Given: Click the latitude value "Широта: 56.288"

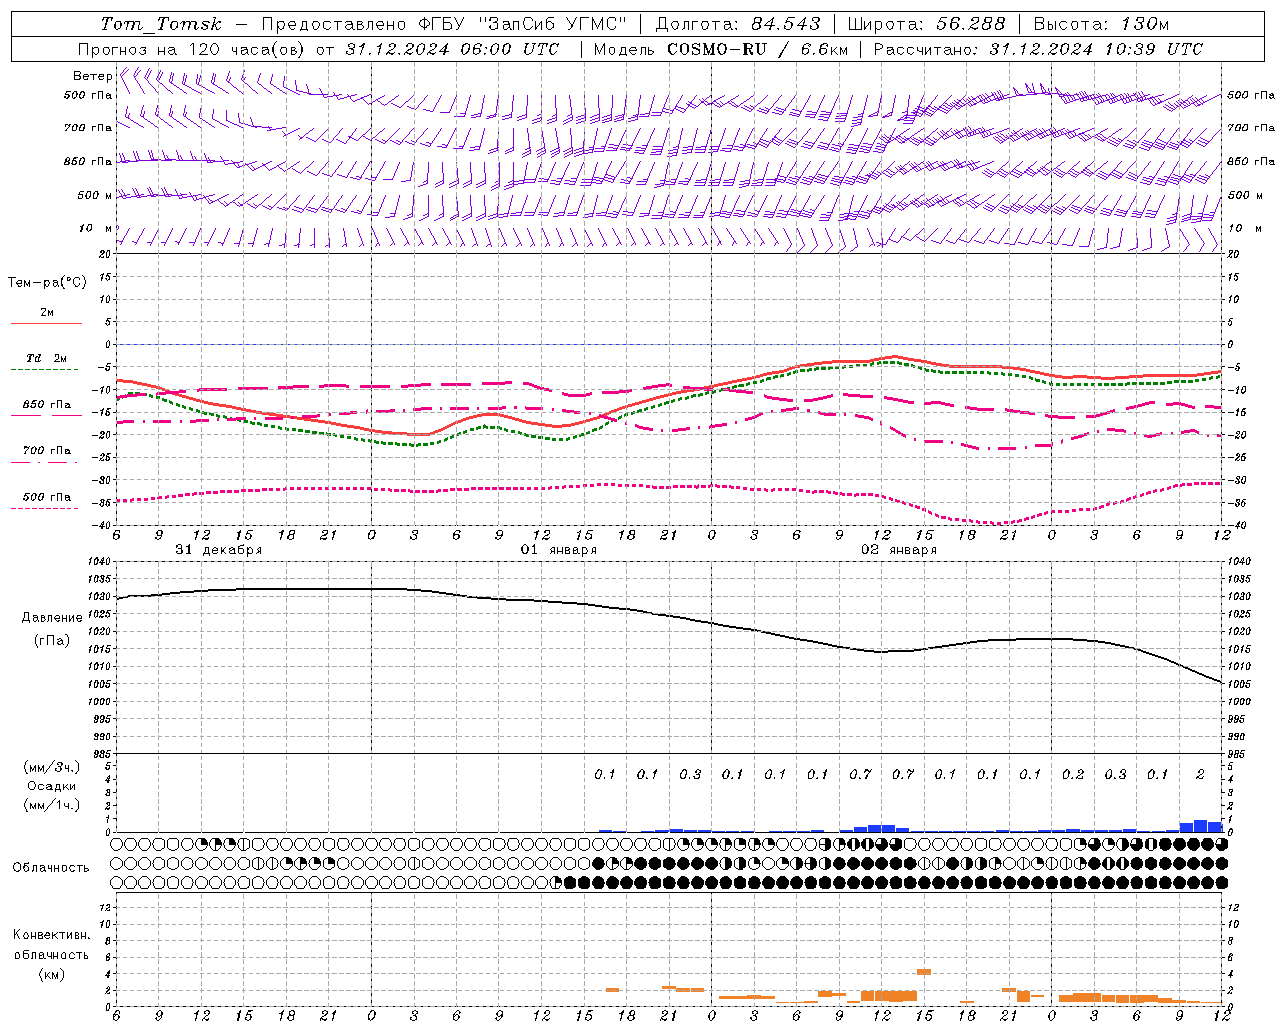Looking at the screenshot, I should (x=926, y=24).
